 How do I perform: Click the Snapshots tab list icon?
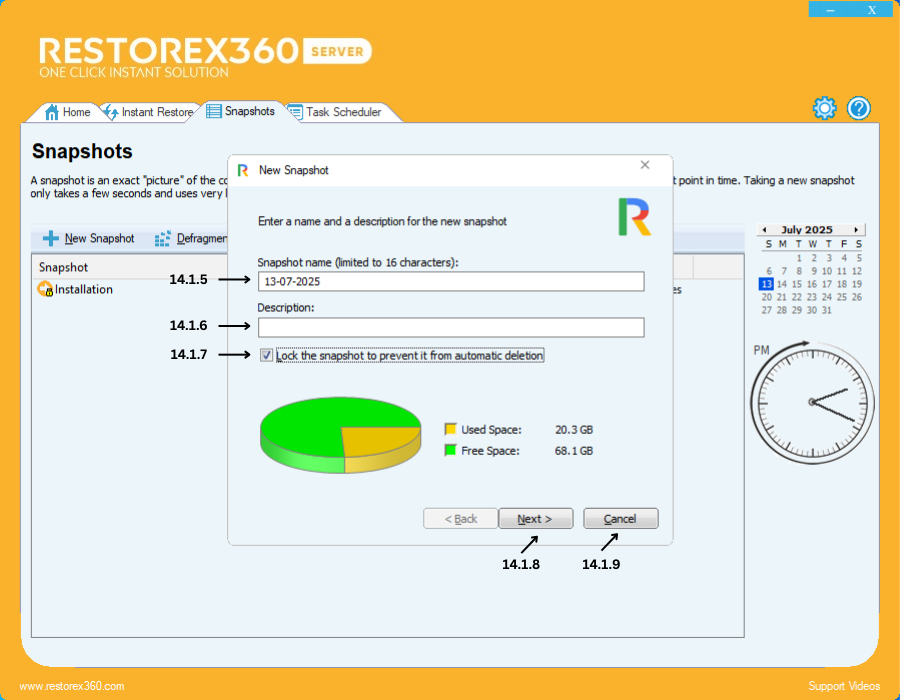[214, 111]
